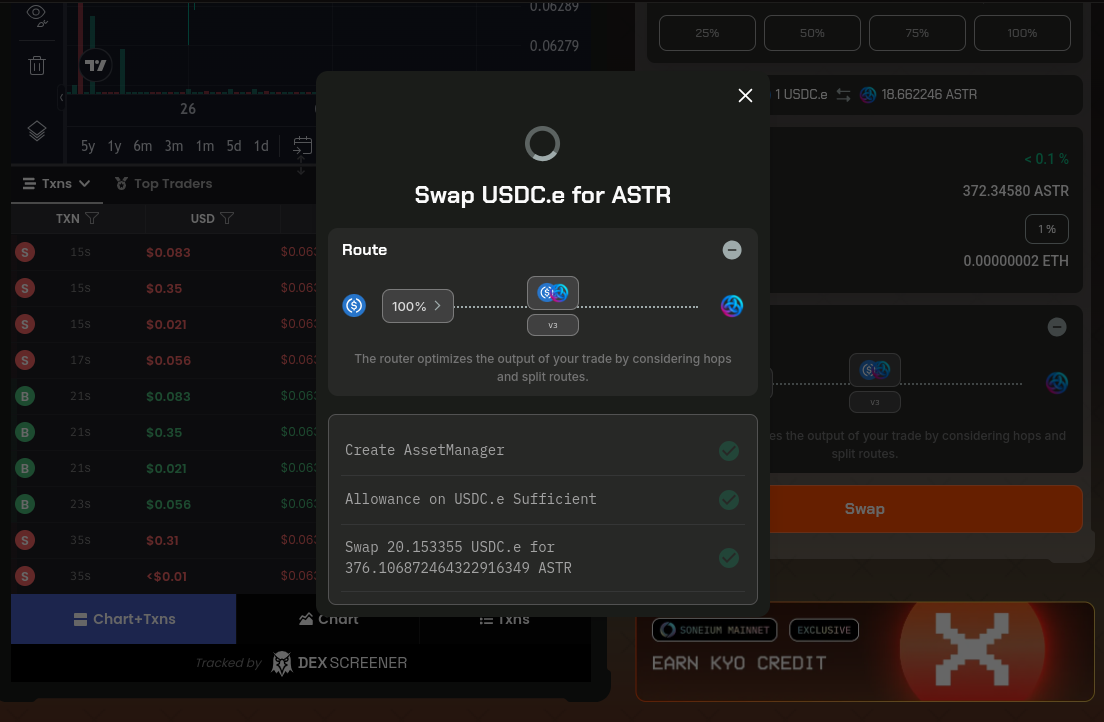Click the EXCLUSIVE badge on banner

824,630
